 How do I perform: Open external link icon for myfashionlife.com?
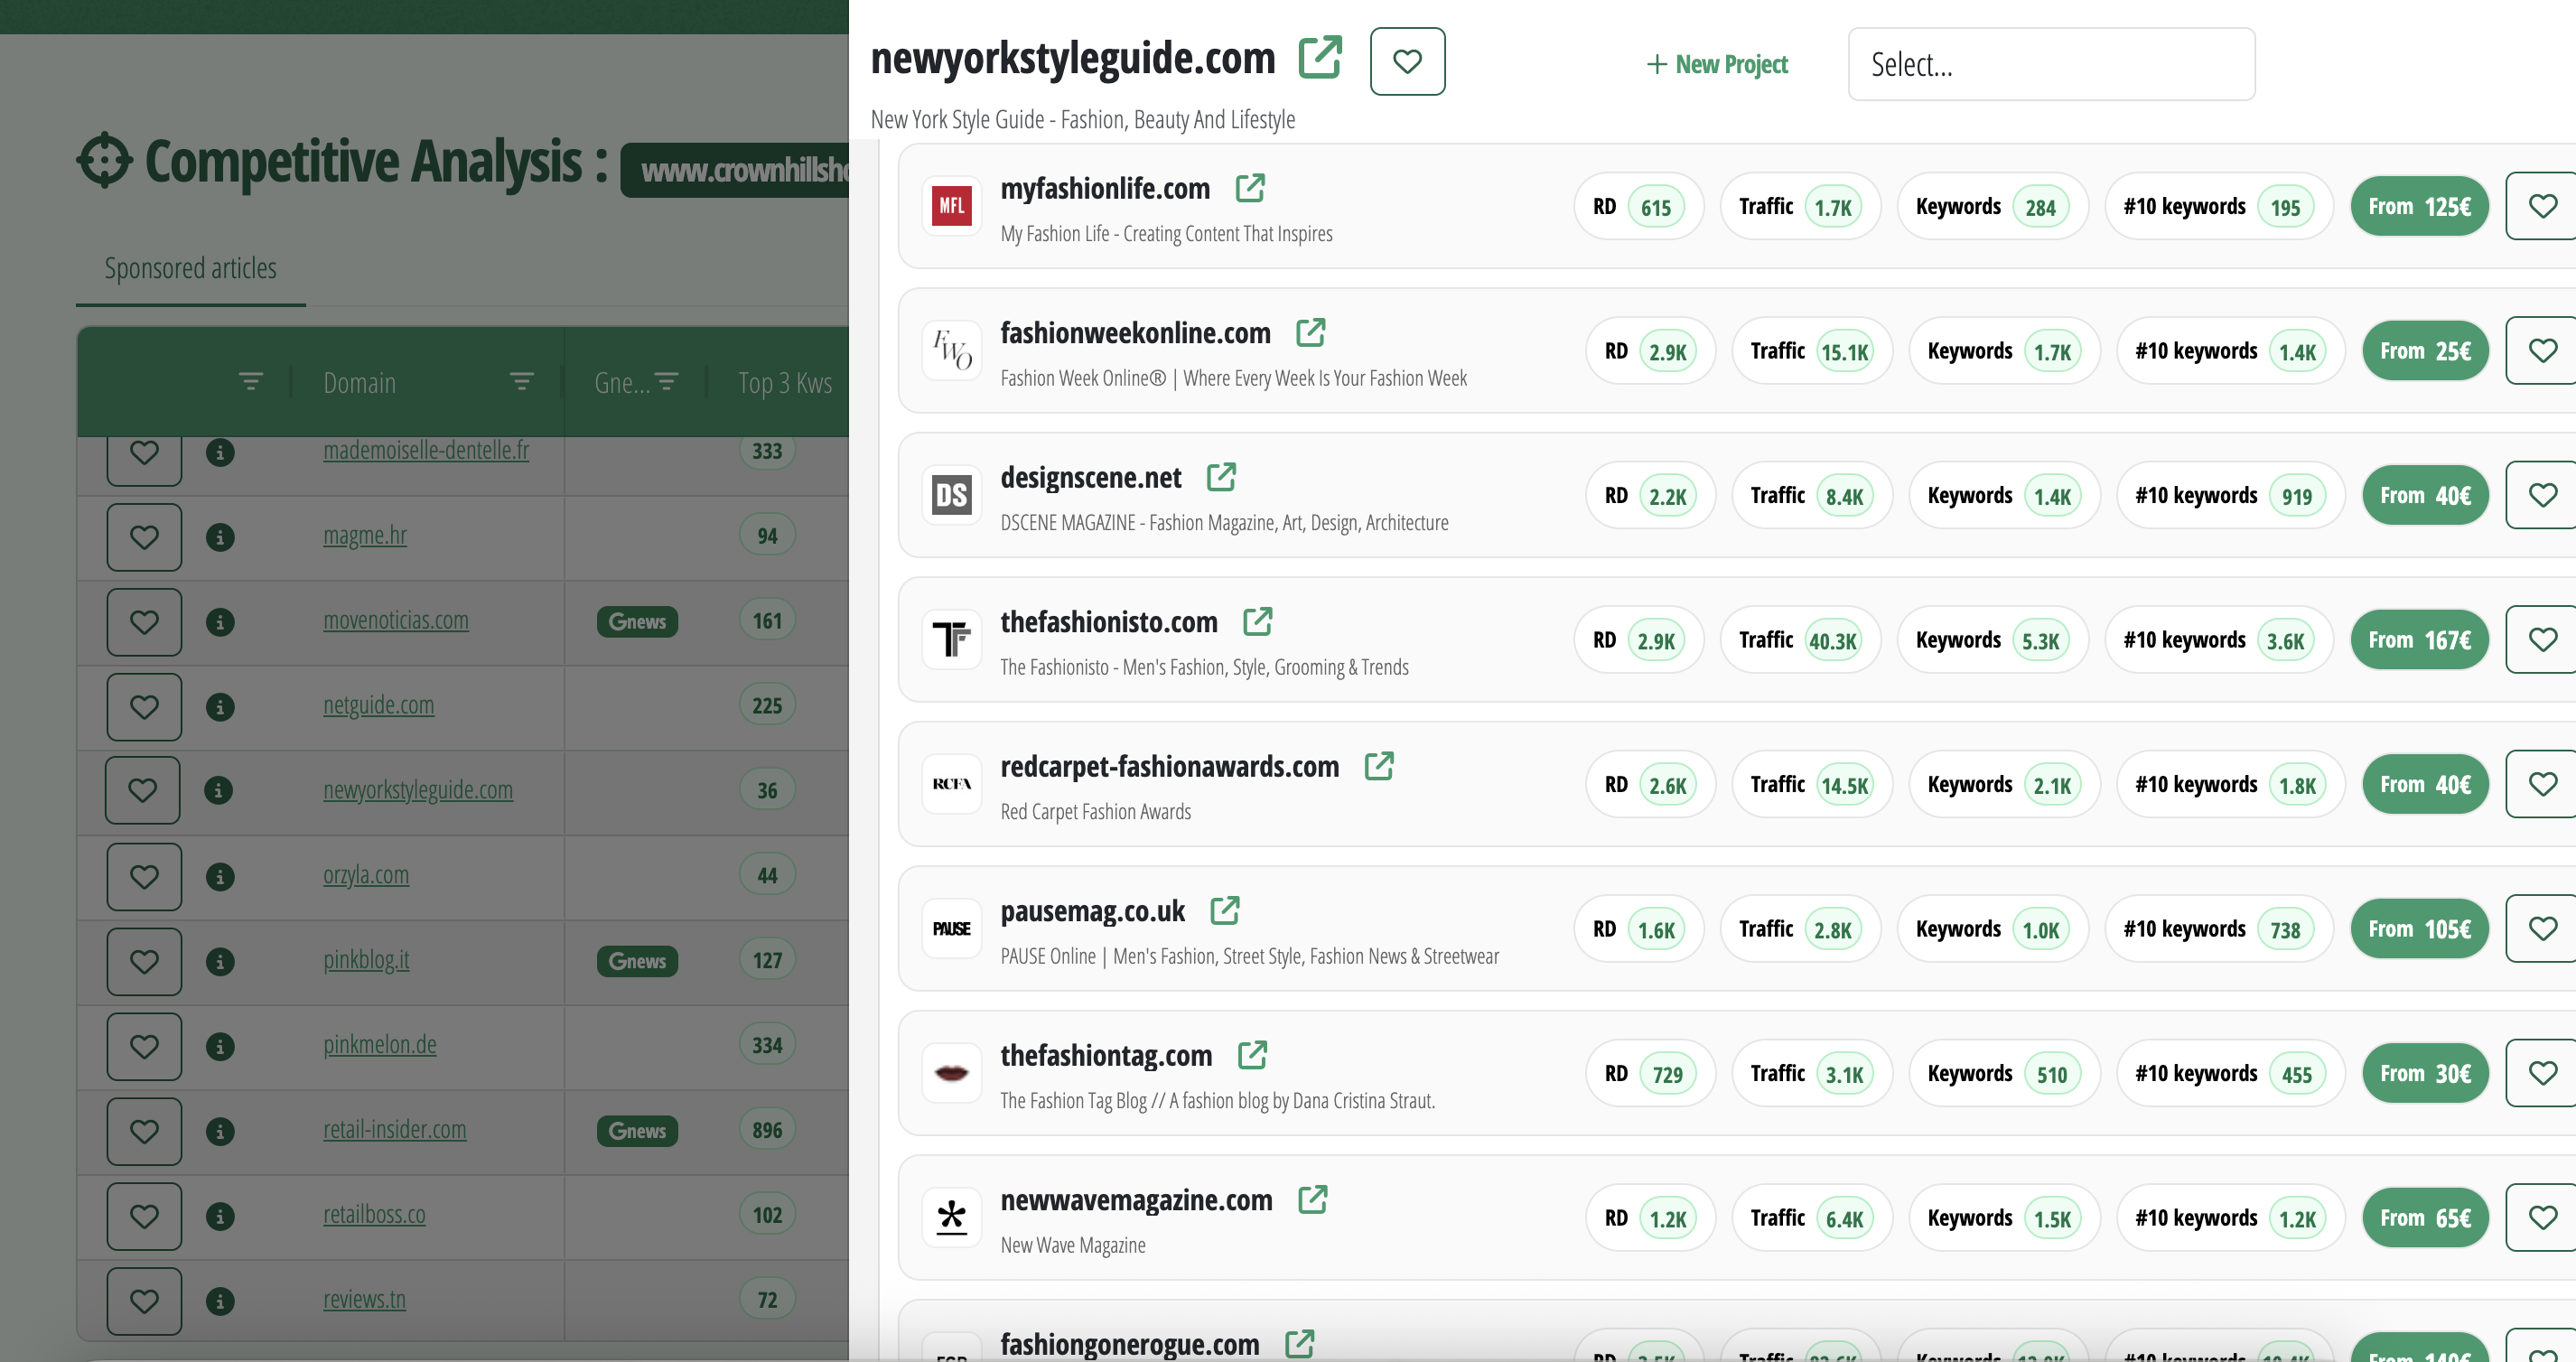pyautogui.click(x=1250, y=188)
